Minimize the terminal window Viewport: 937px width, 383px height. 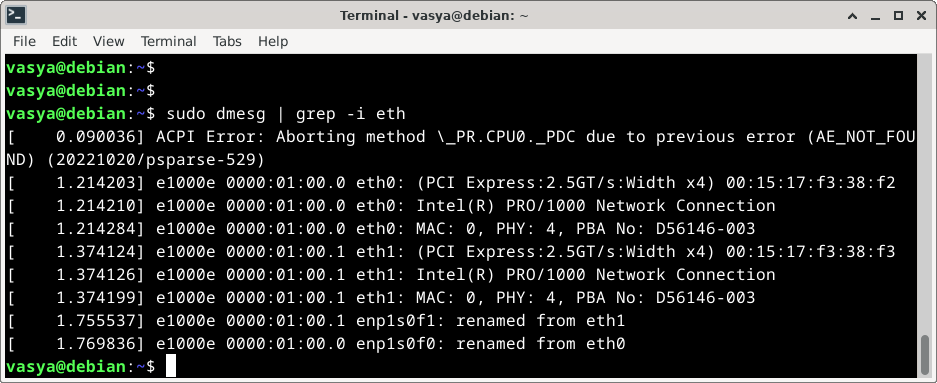tap(875, 16)
